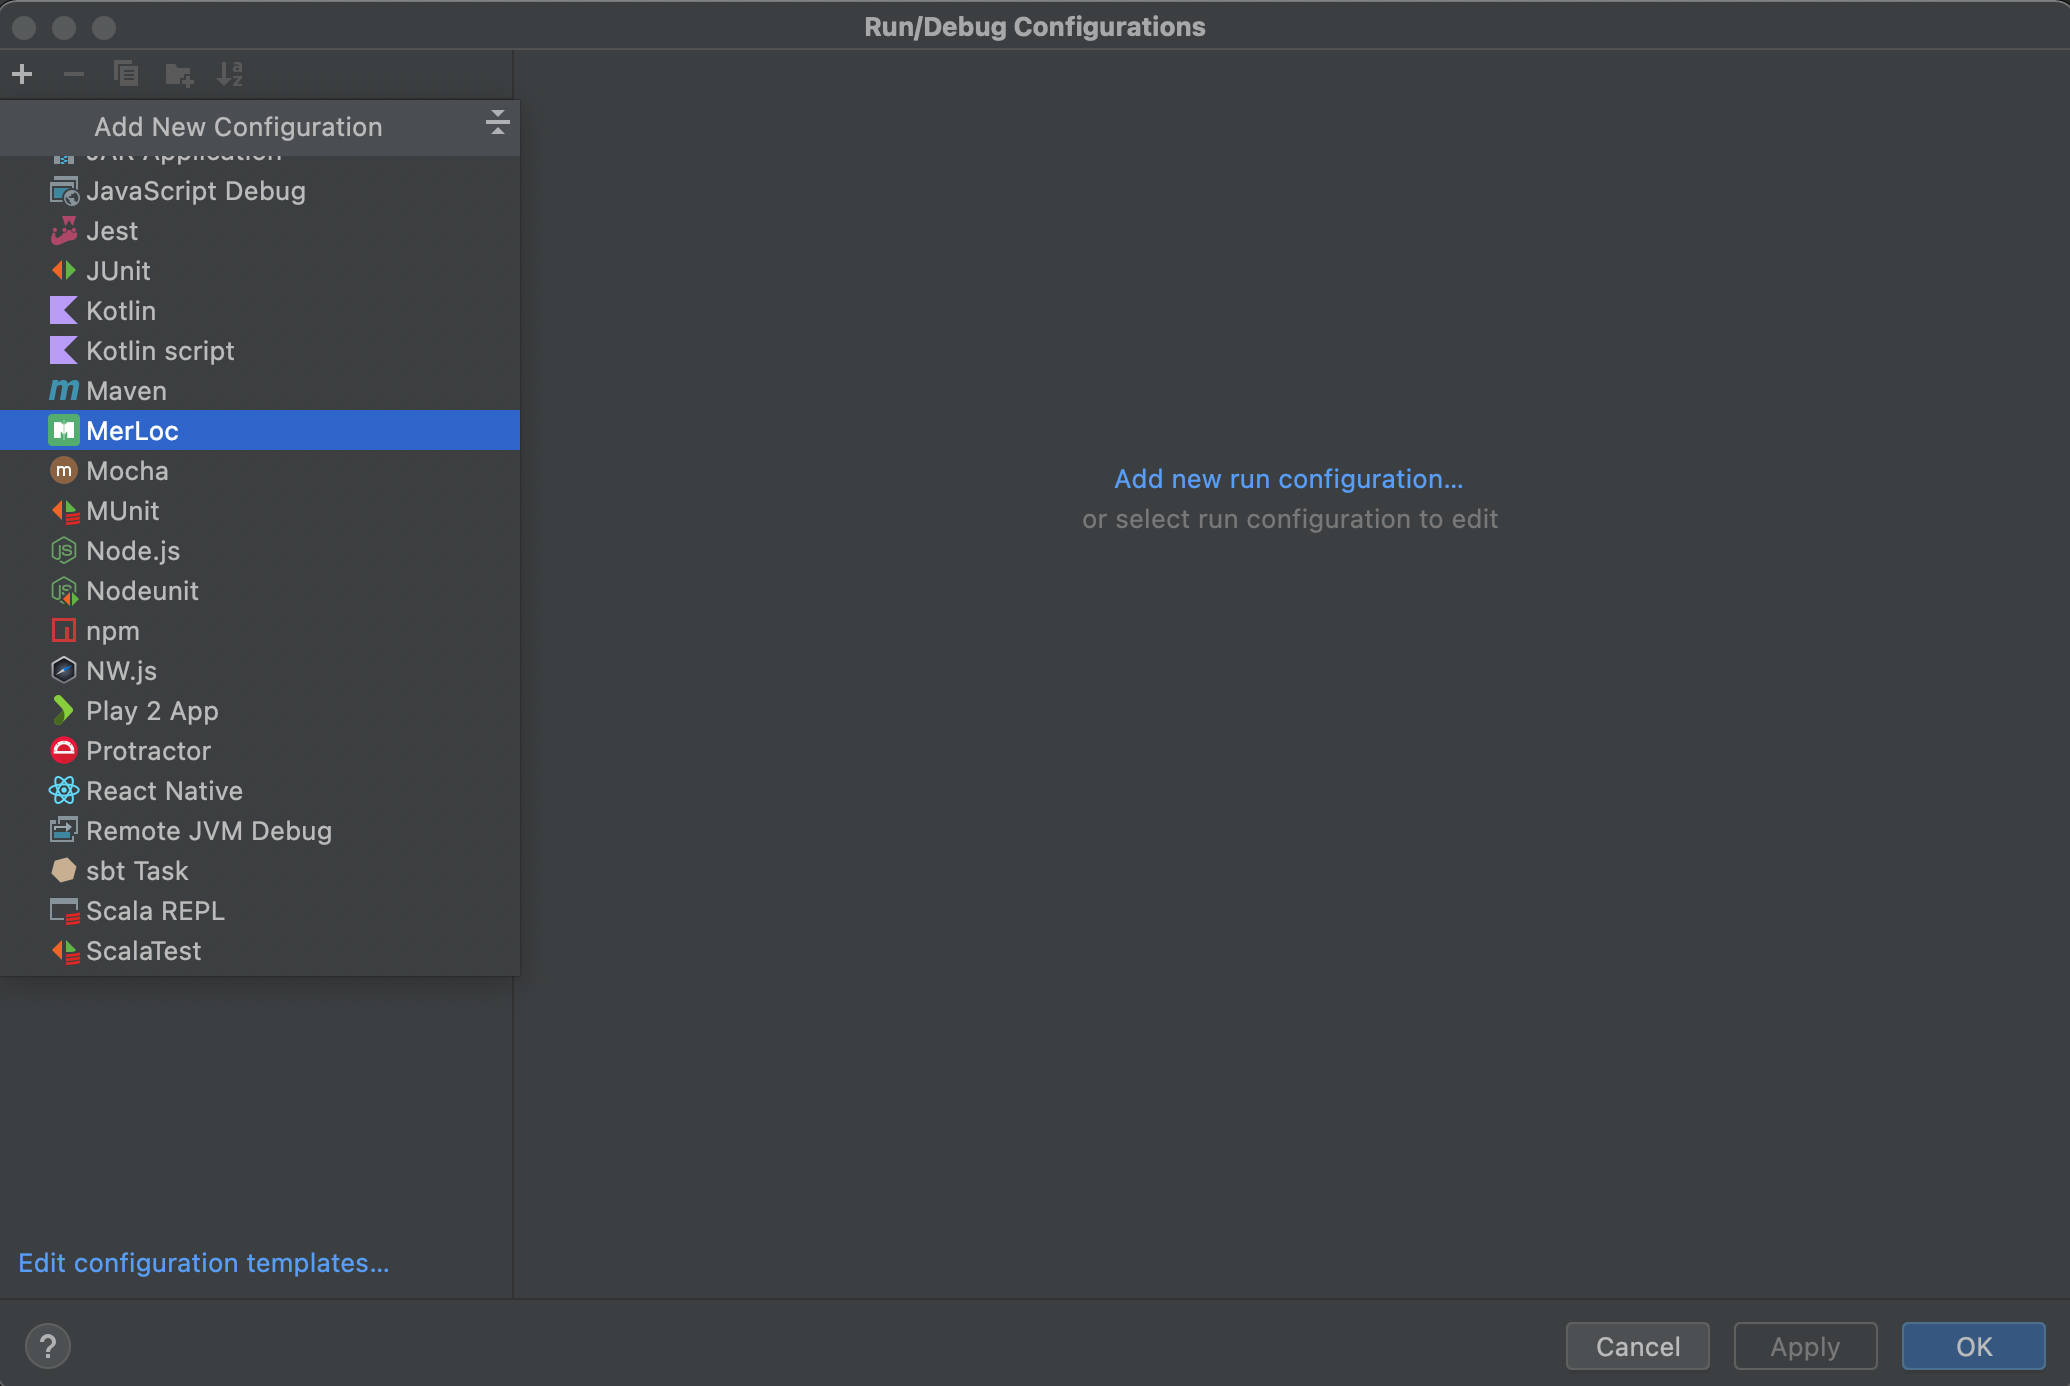Click the Add New Configuration plus icon
This screenshot has width=2070, height=1386.
(x=22, y=74)
